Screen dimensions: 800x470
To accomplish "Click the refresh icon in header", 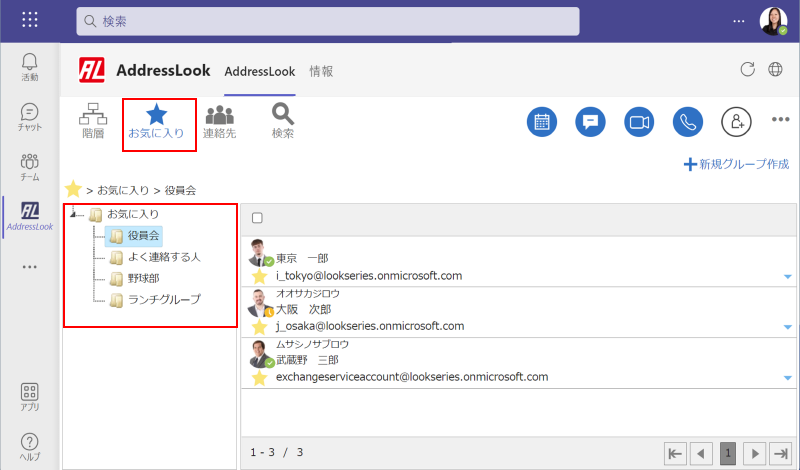I will point(746,70).
